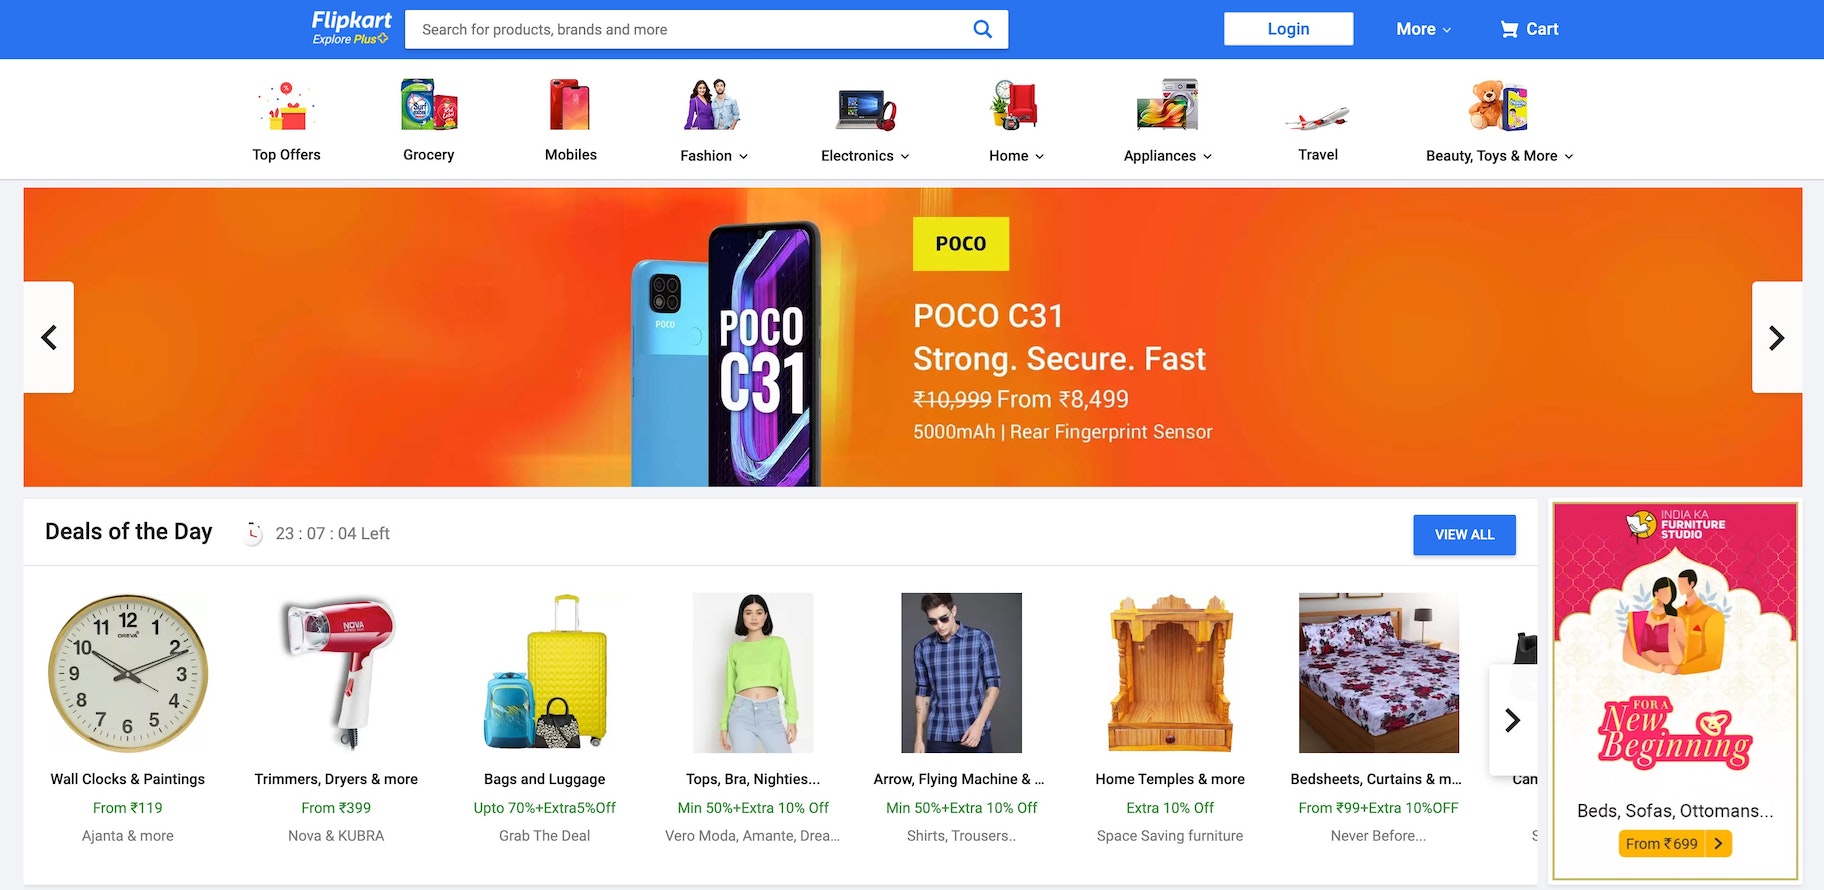1824x890 pixels.
Task: Click the Explore Plus link
Action: 350,40
